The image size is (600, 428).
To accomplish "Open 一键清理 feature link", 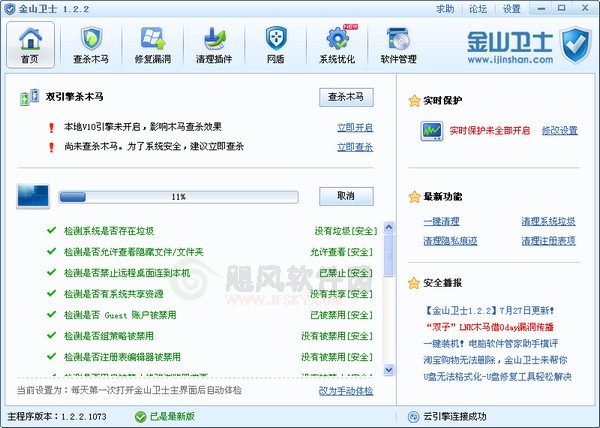I will (x=441, y=221).
